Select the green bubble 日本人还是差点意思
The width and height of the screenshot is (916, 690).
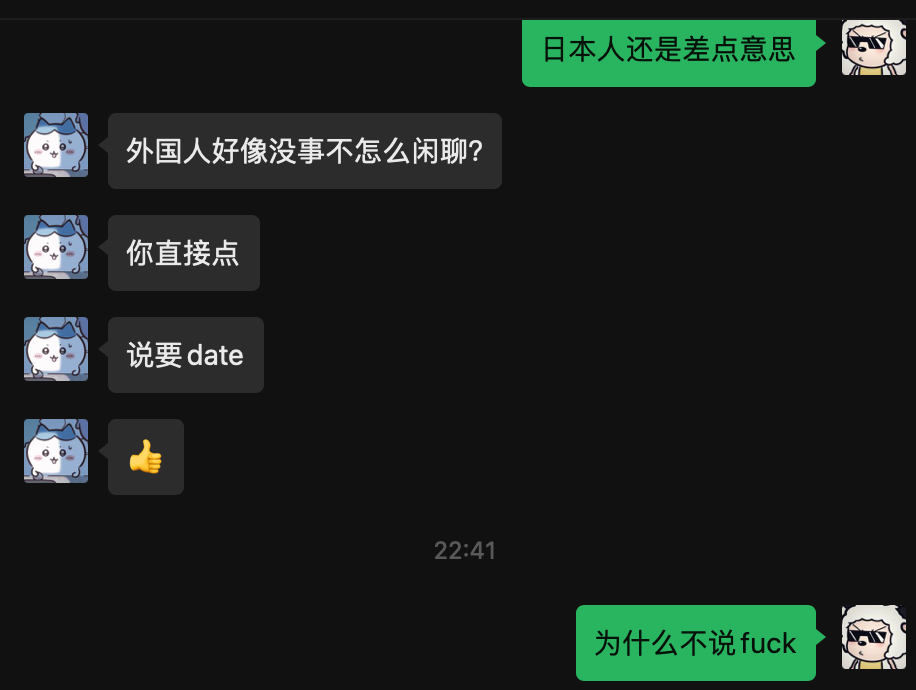point(669,53)
